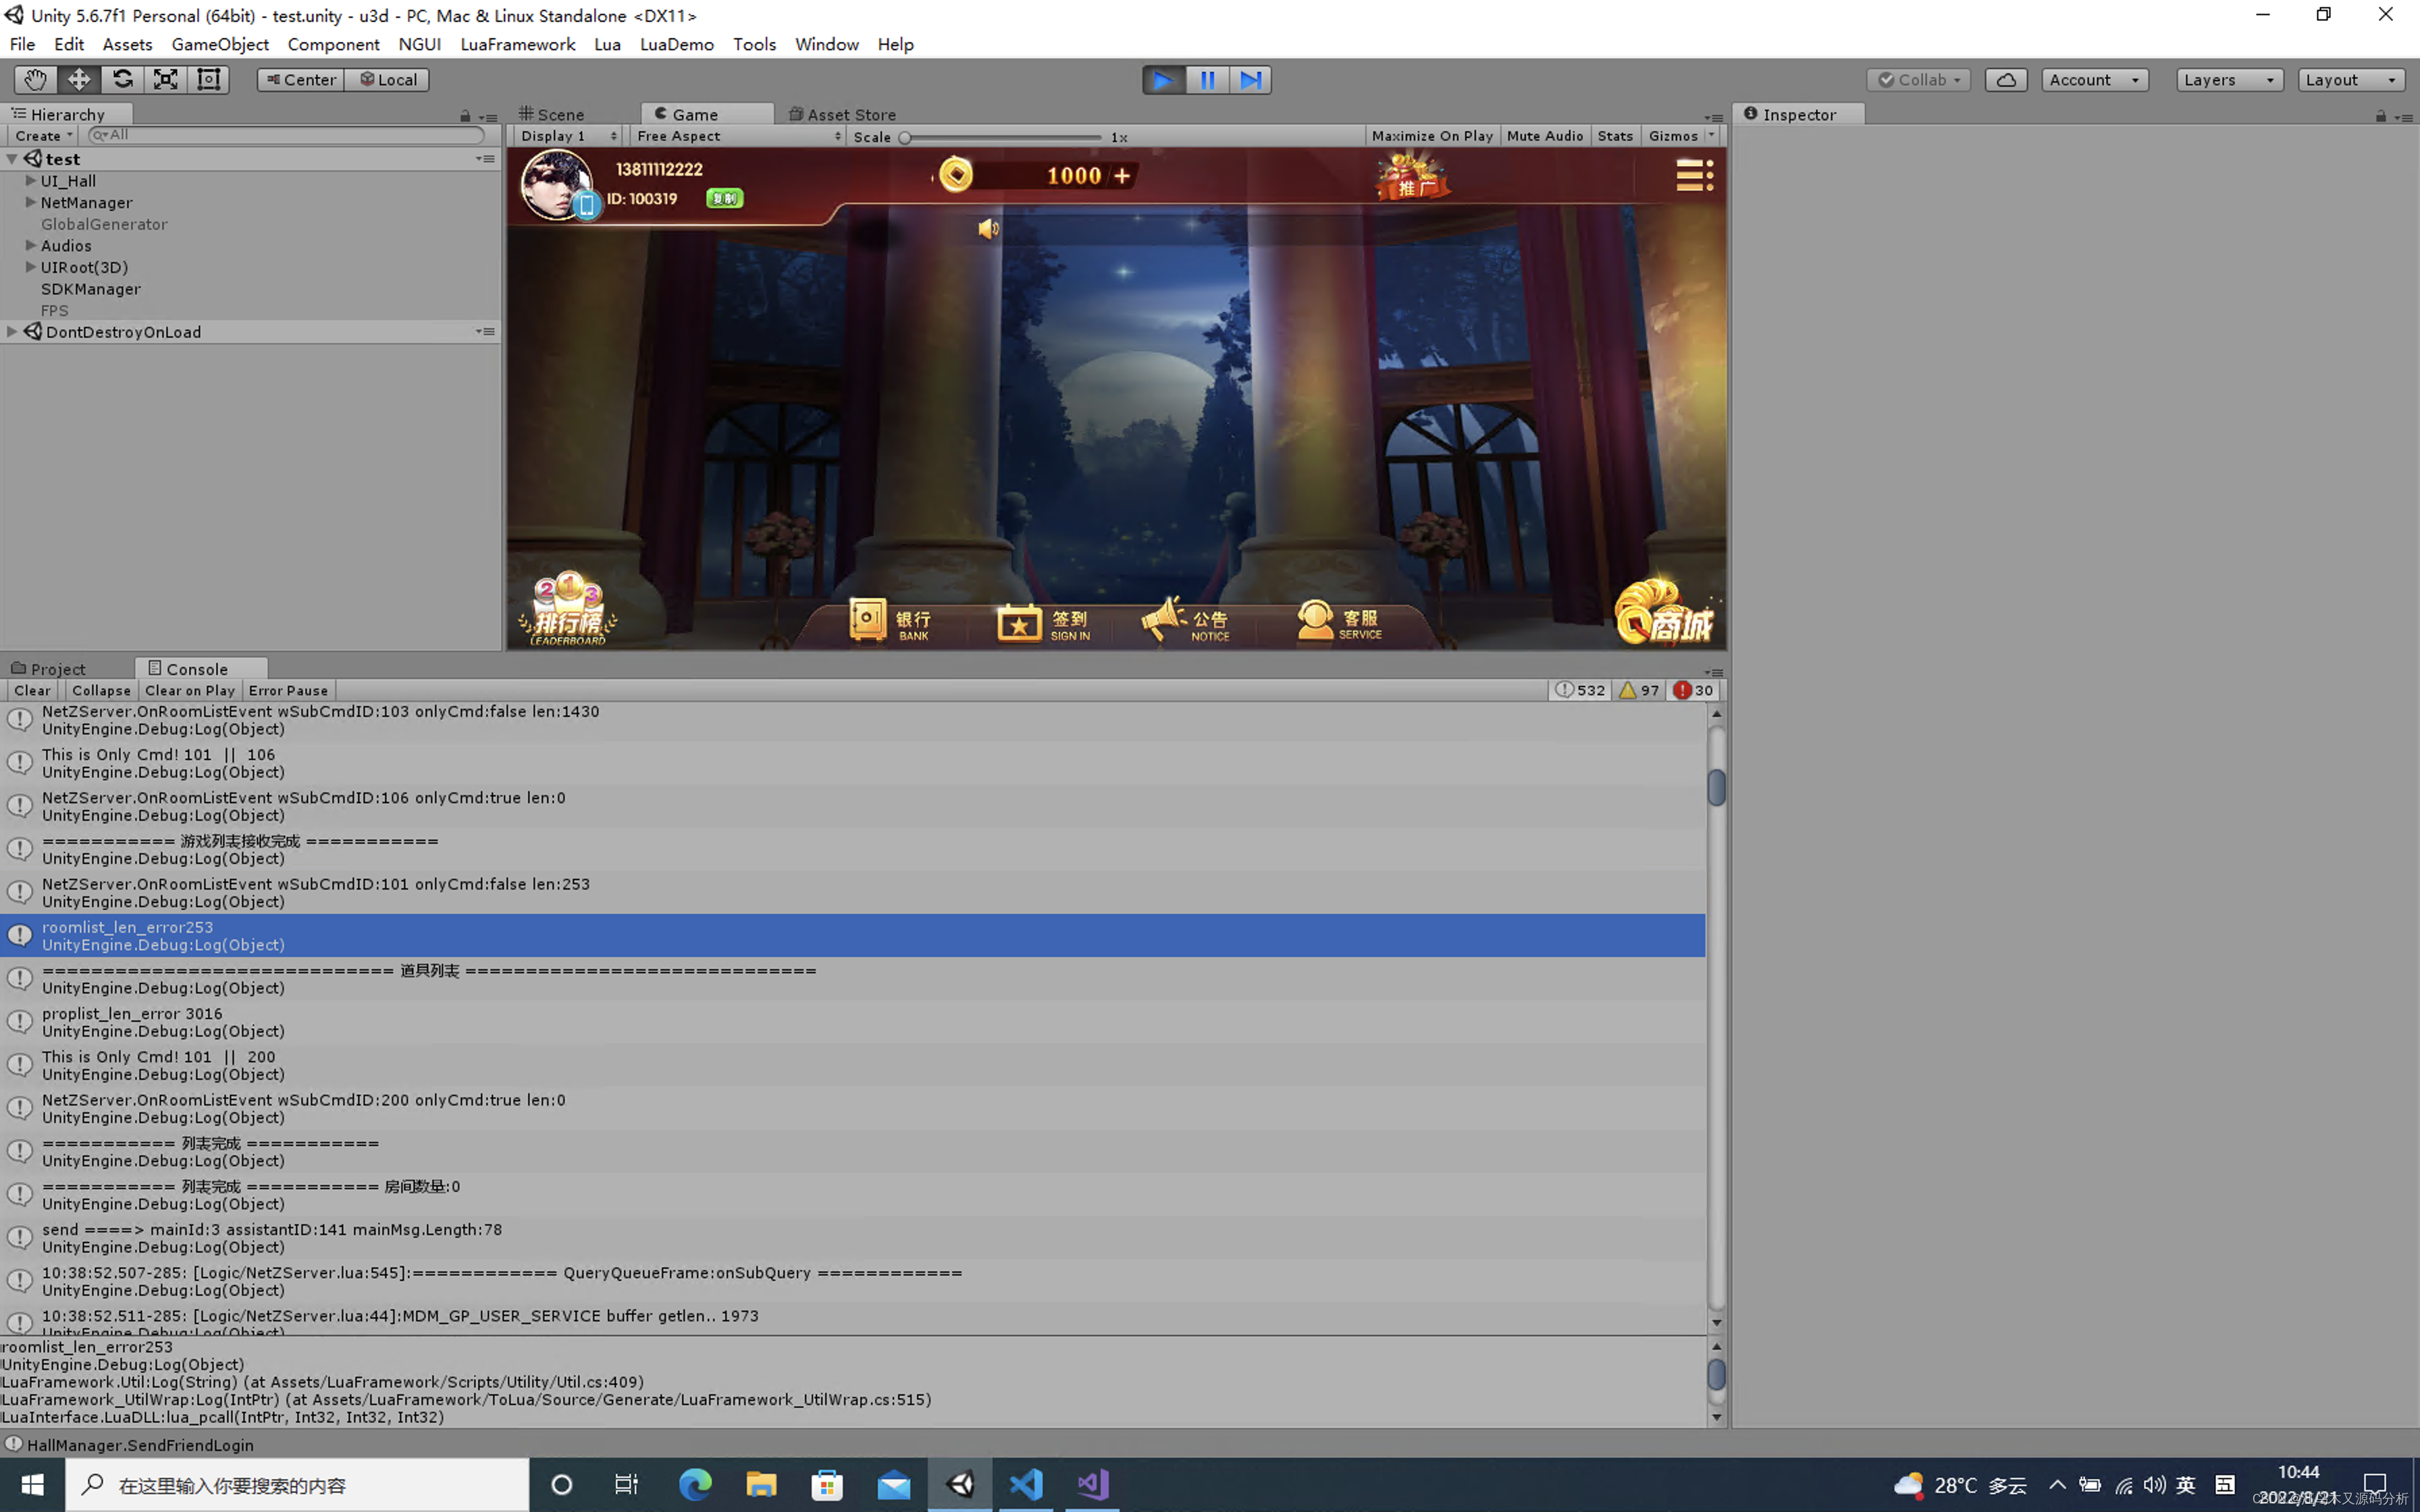This screenshot has height=1512, width=2420.
Task: Switch to the Project tab
Action: pos(48,669)
